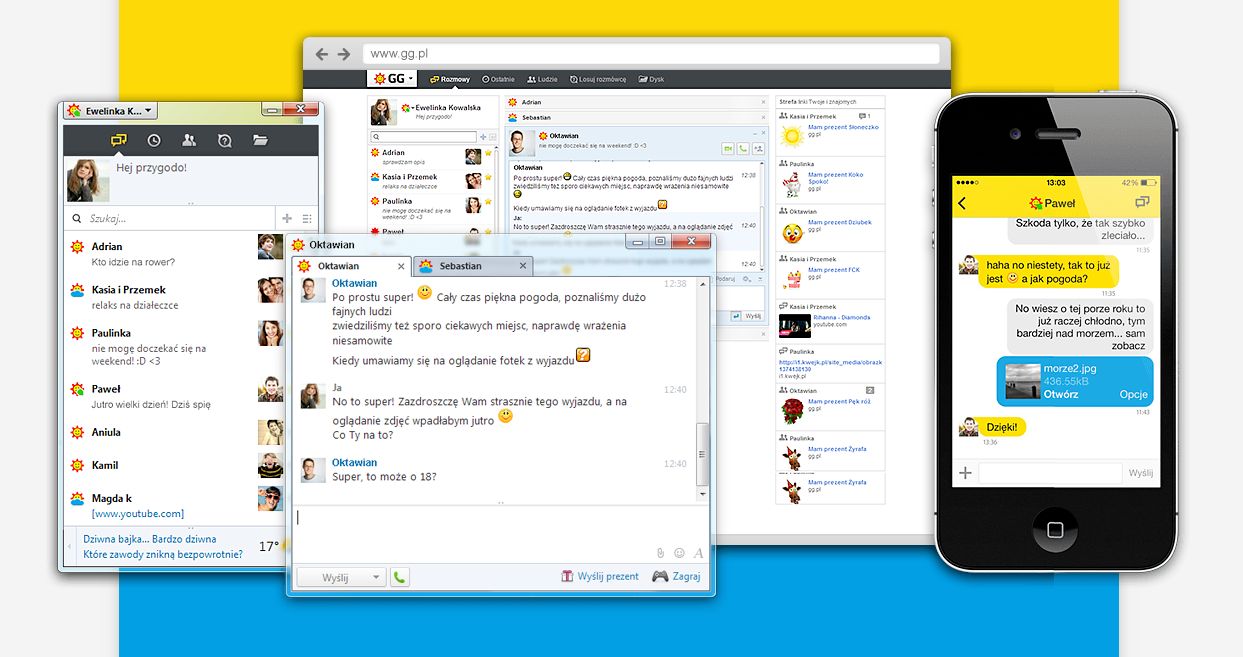The height and width of the screenshot is (657, 1243).
Task: Select Ludzie tab in browser GG
Action: pyautogui.click(x=542, y=79)
